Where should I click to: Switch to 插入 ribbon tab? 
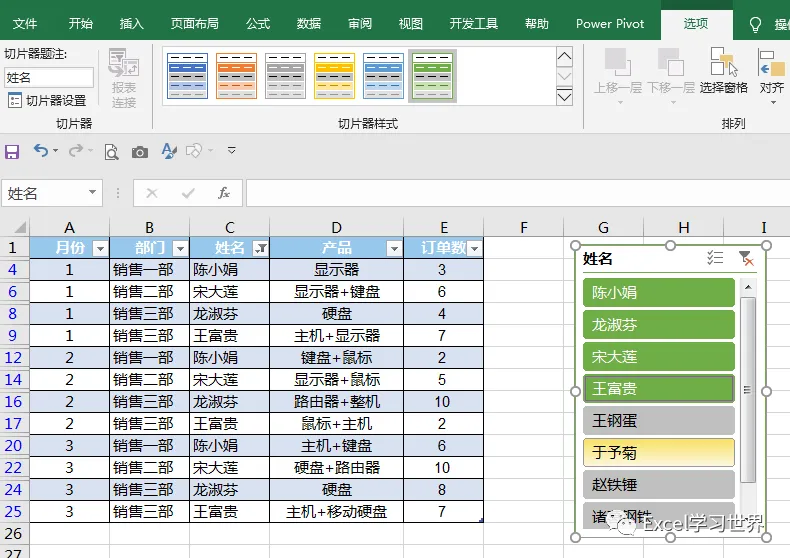point(131,24)
